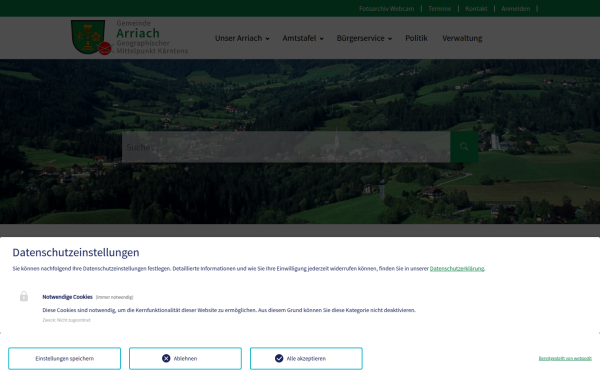This screenshot has width=600, height=375.
Task: Click the Gemeinde Arriach coat of arms logo
Action: pos(91,37)
